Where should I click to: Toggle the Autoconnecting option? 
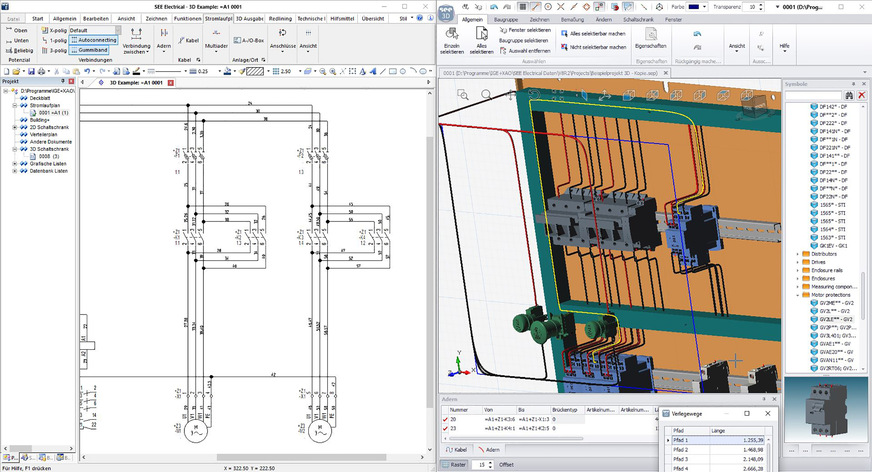pos(93,40)
